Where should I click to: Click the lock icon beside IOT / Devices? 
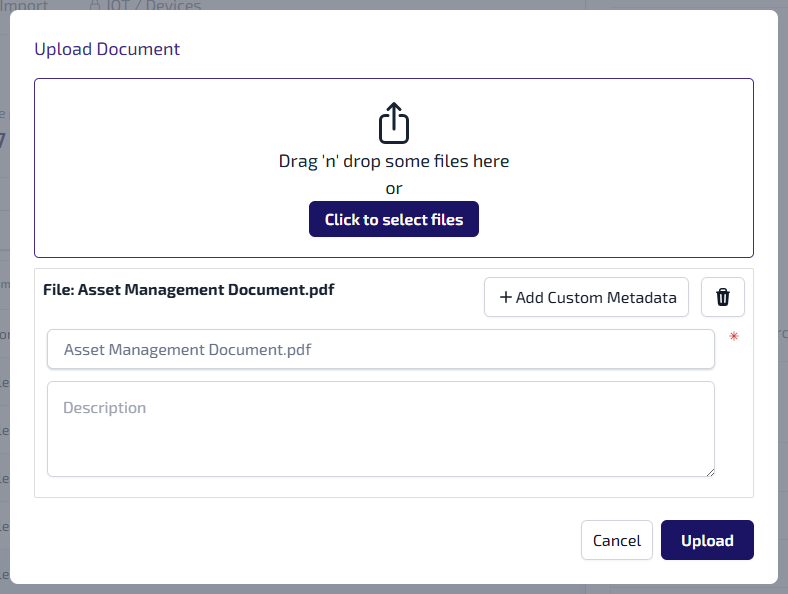(95, 5)
